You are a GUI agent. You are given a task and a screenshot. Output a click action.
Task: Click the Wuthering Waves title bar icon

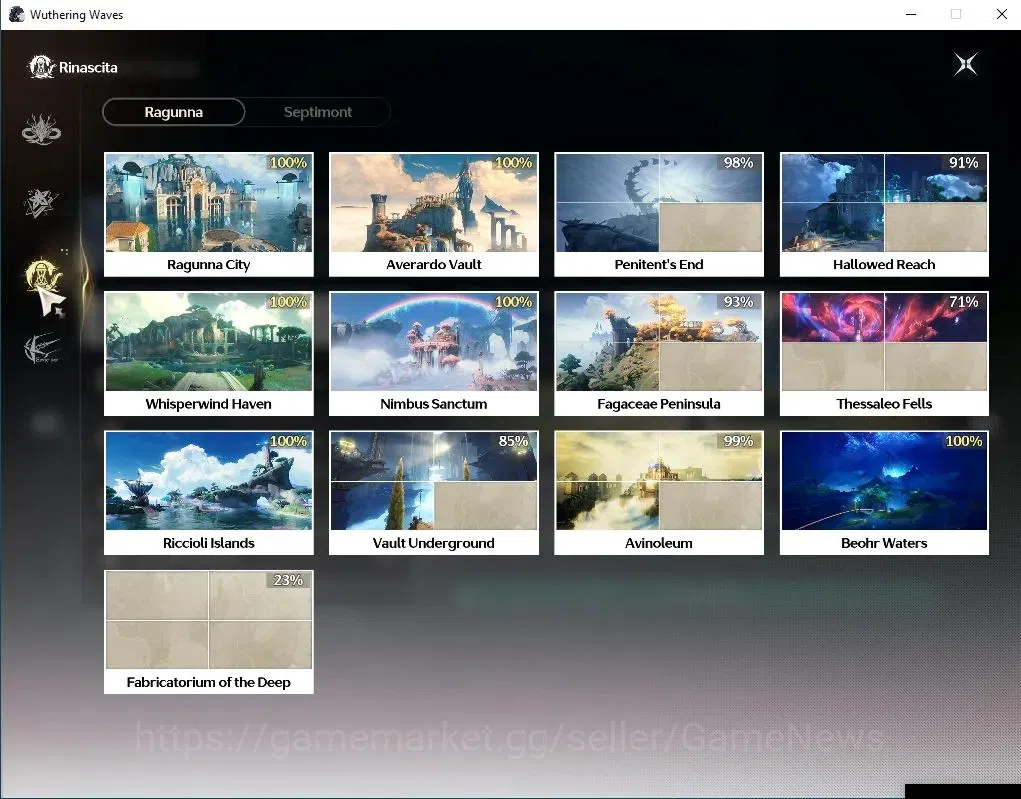[16, 14]
